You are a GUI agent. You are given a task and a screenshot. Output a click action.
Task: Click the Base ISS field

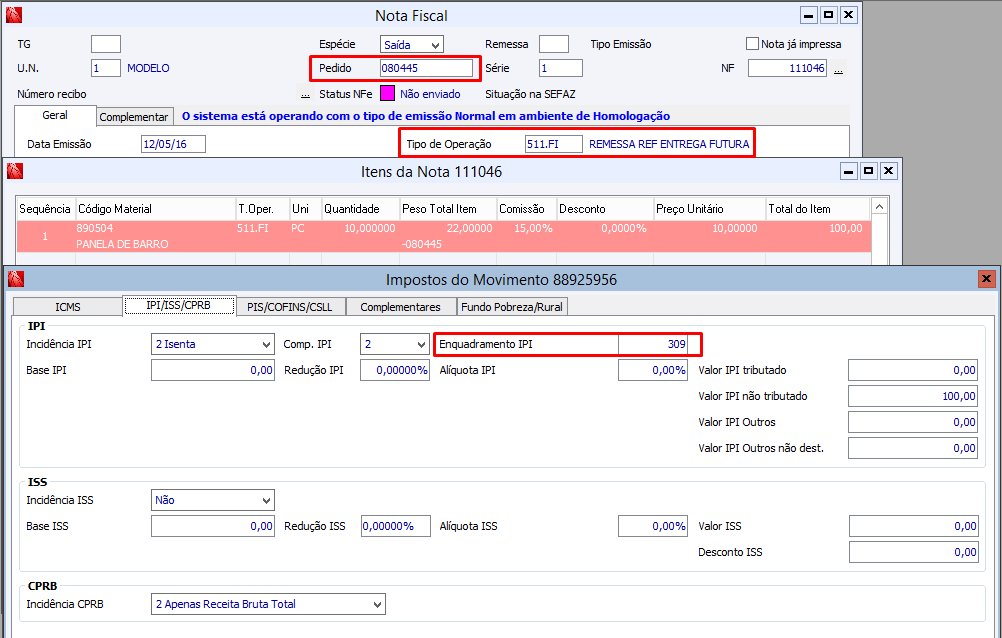tap(213, 526)
